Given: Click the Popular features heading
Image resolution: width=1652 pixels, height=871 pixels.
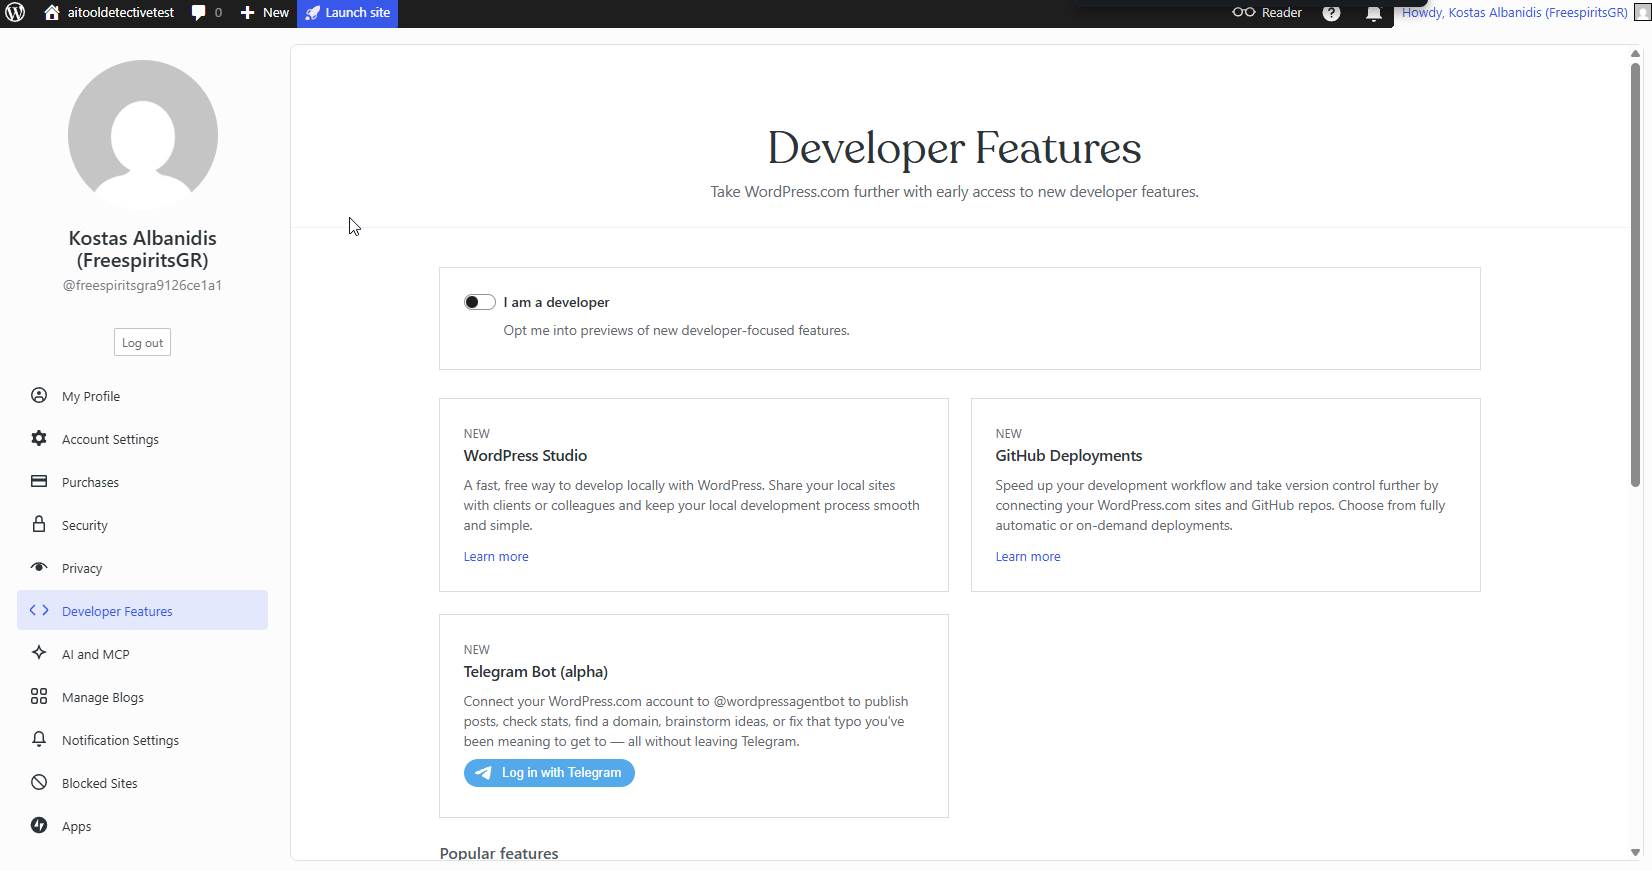Looking at the screenshot, I should tap(499, 853).
